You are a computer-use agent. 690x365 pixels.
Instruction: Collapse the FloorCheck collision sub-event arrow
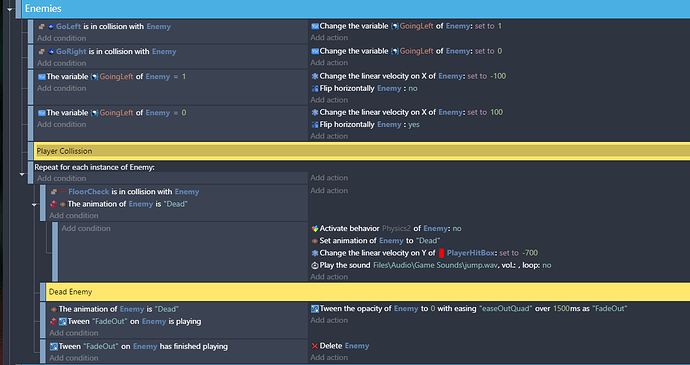34,205
